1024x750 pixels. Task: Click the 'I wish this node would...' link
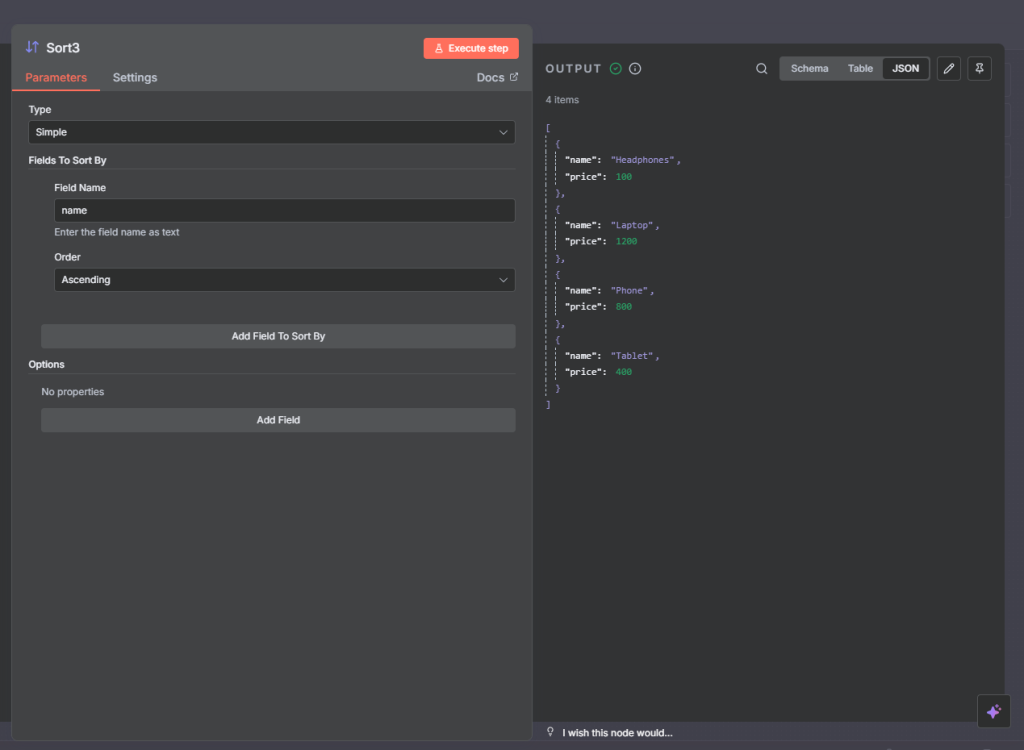617,733
